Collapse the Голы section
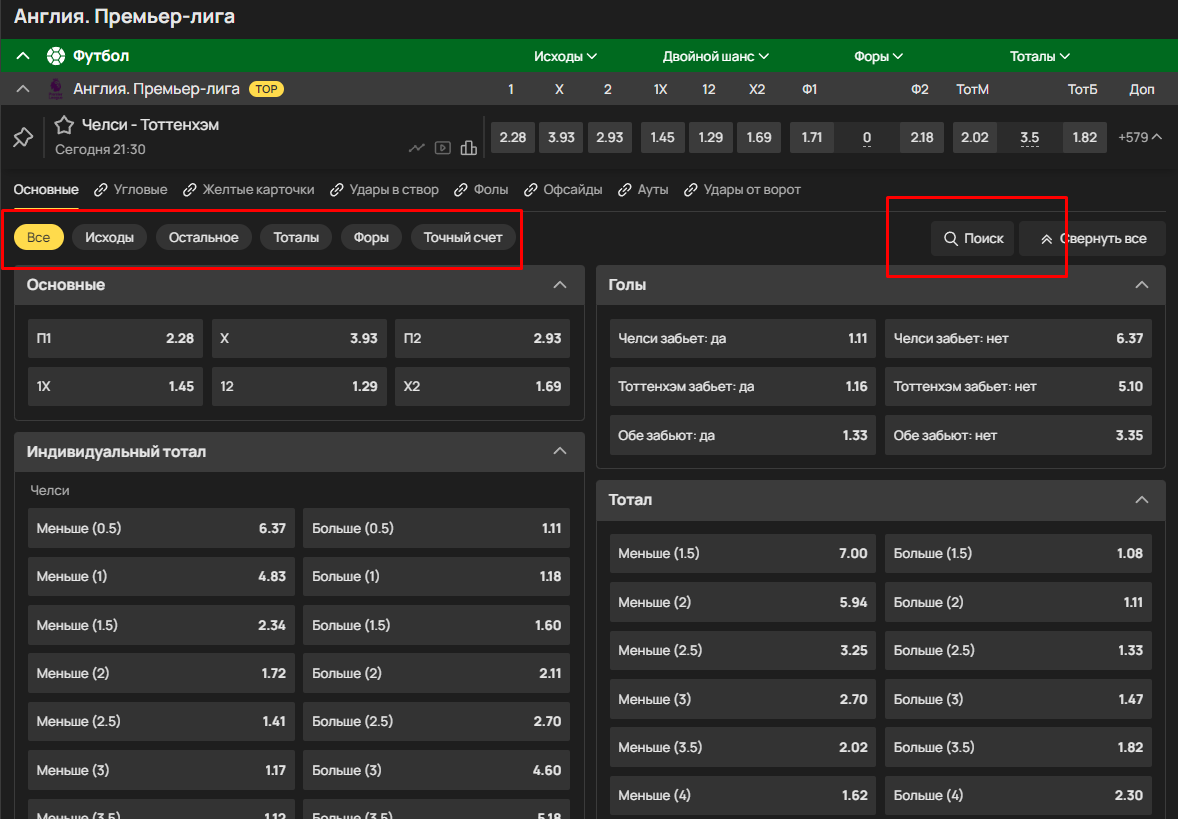This screenshot has width=1178, height=819. coord(1142,285)
